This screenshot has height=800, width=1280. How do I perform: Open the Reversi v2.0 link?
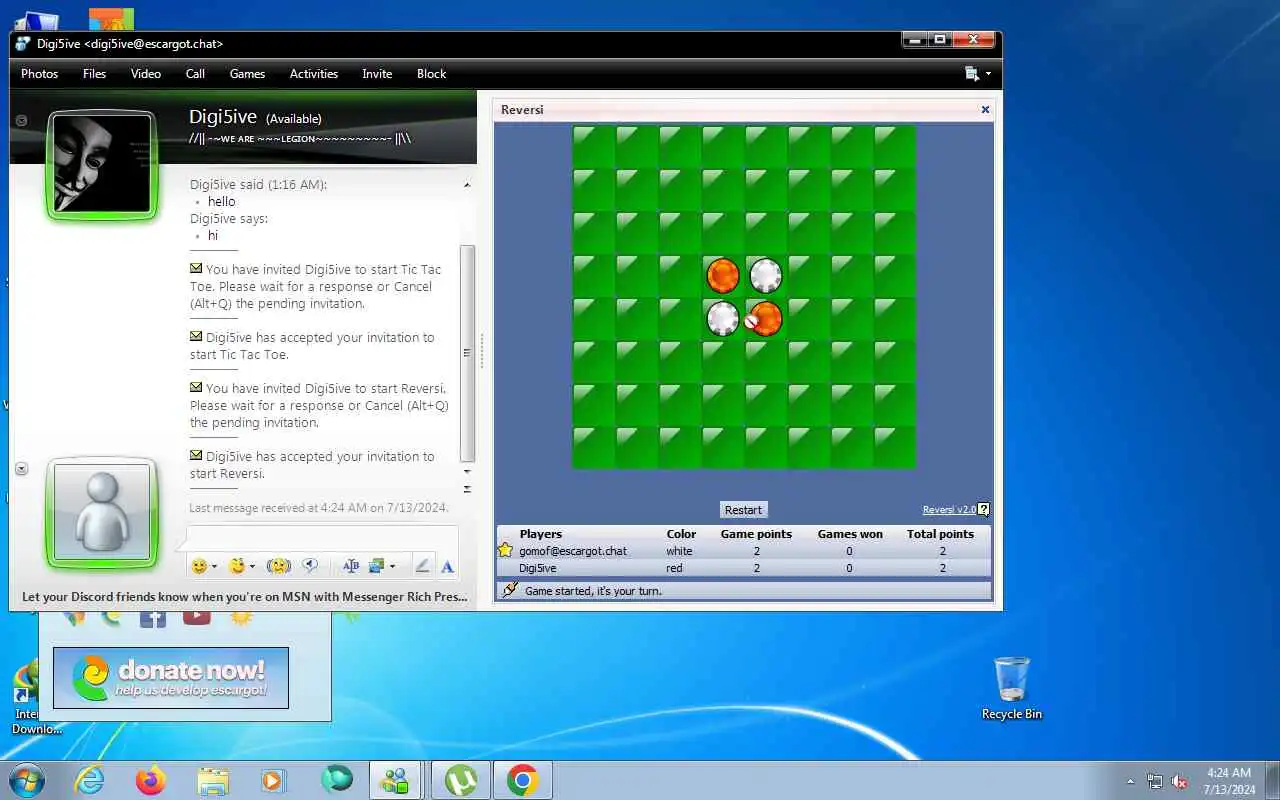(948, 510)
